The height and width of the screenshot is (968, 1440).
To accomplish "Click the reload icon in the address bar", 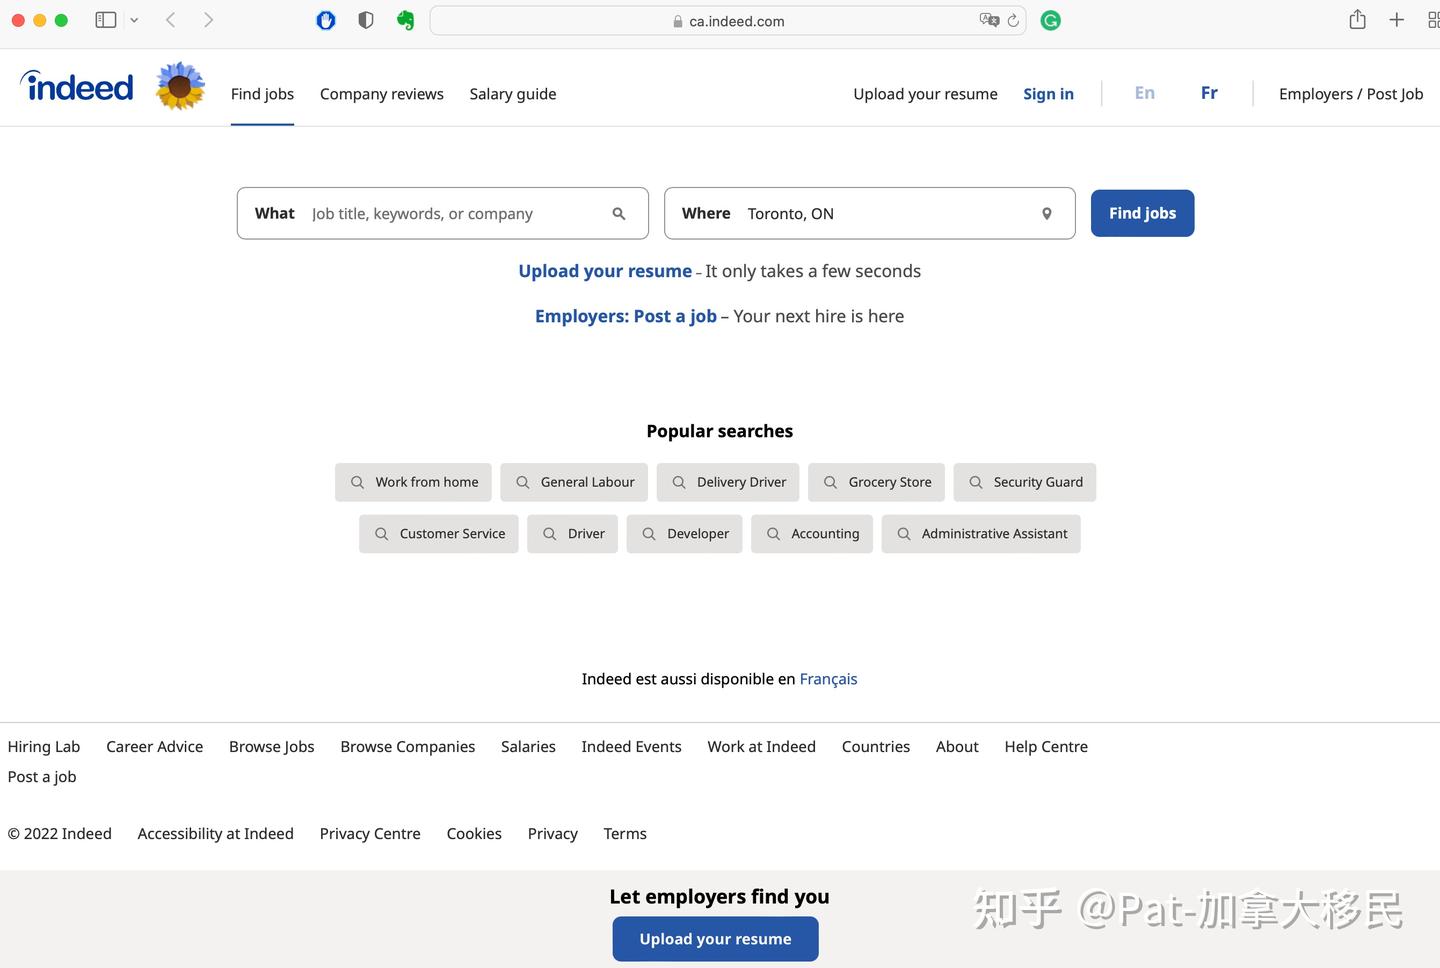I will (x=1012, y=19).
